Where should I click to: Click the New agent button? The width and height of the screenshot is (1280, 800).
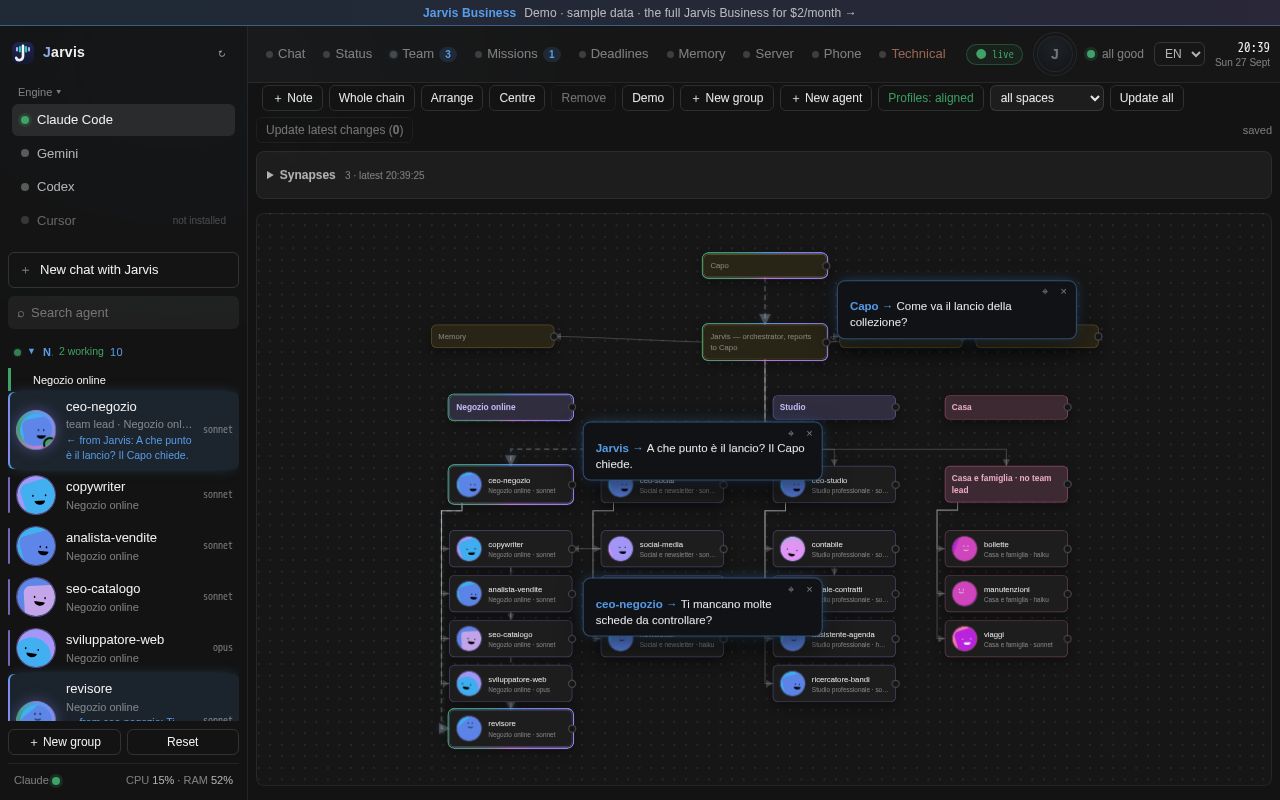point(826,98)
